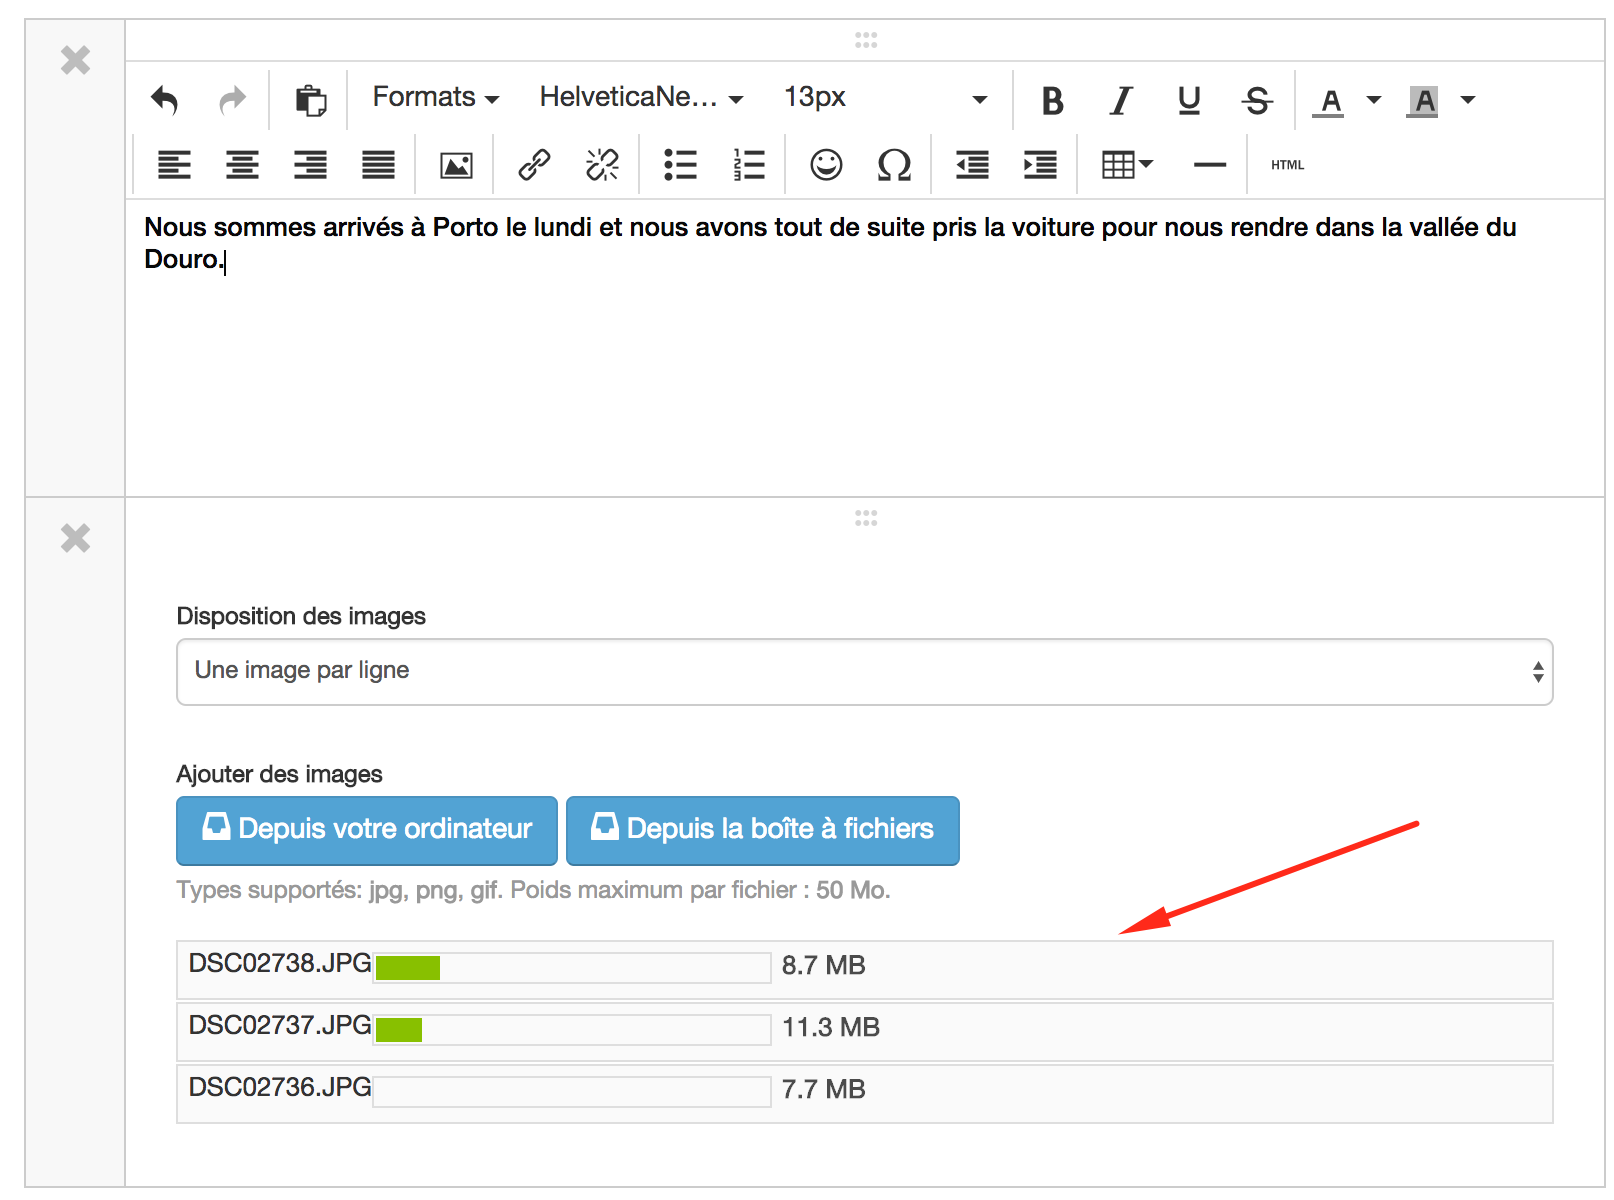This screenshot has height=1200, width=1614.
Task: Remove link with the unlink icon
Action: 602,165
